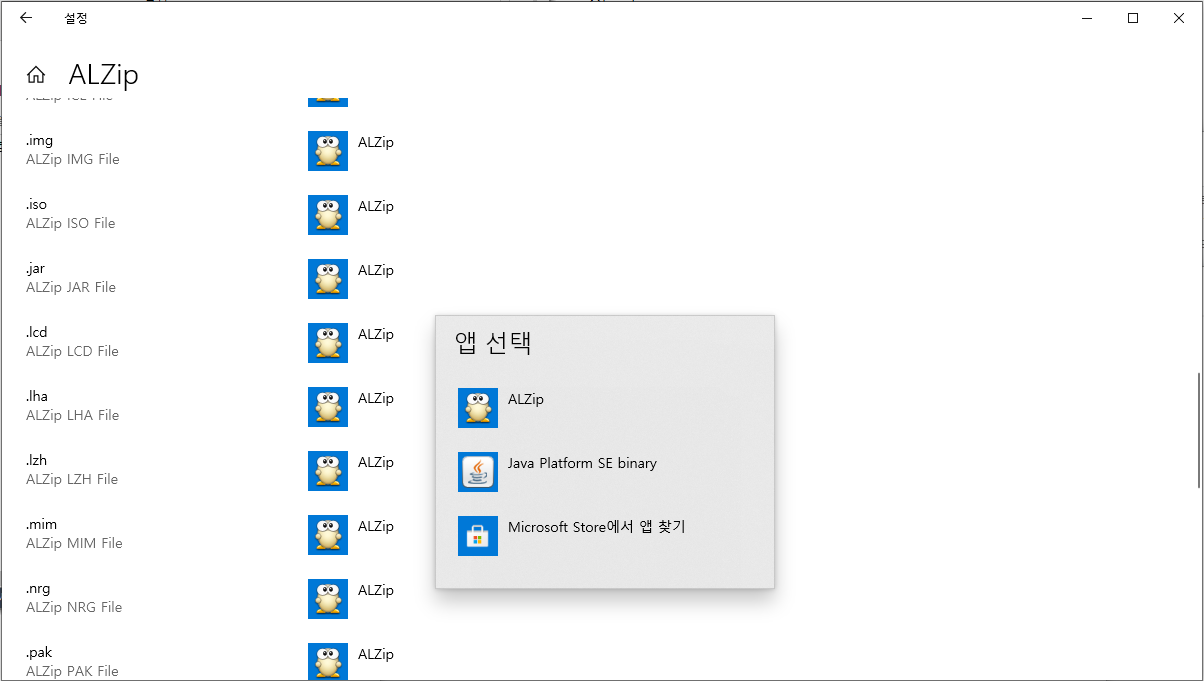Click the 설정 window title text

(x=75, y=18)
